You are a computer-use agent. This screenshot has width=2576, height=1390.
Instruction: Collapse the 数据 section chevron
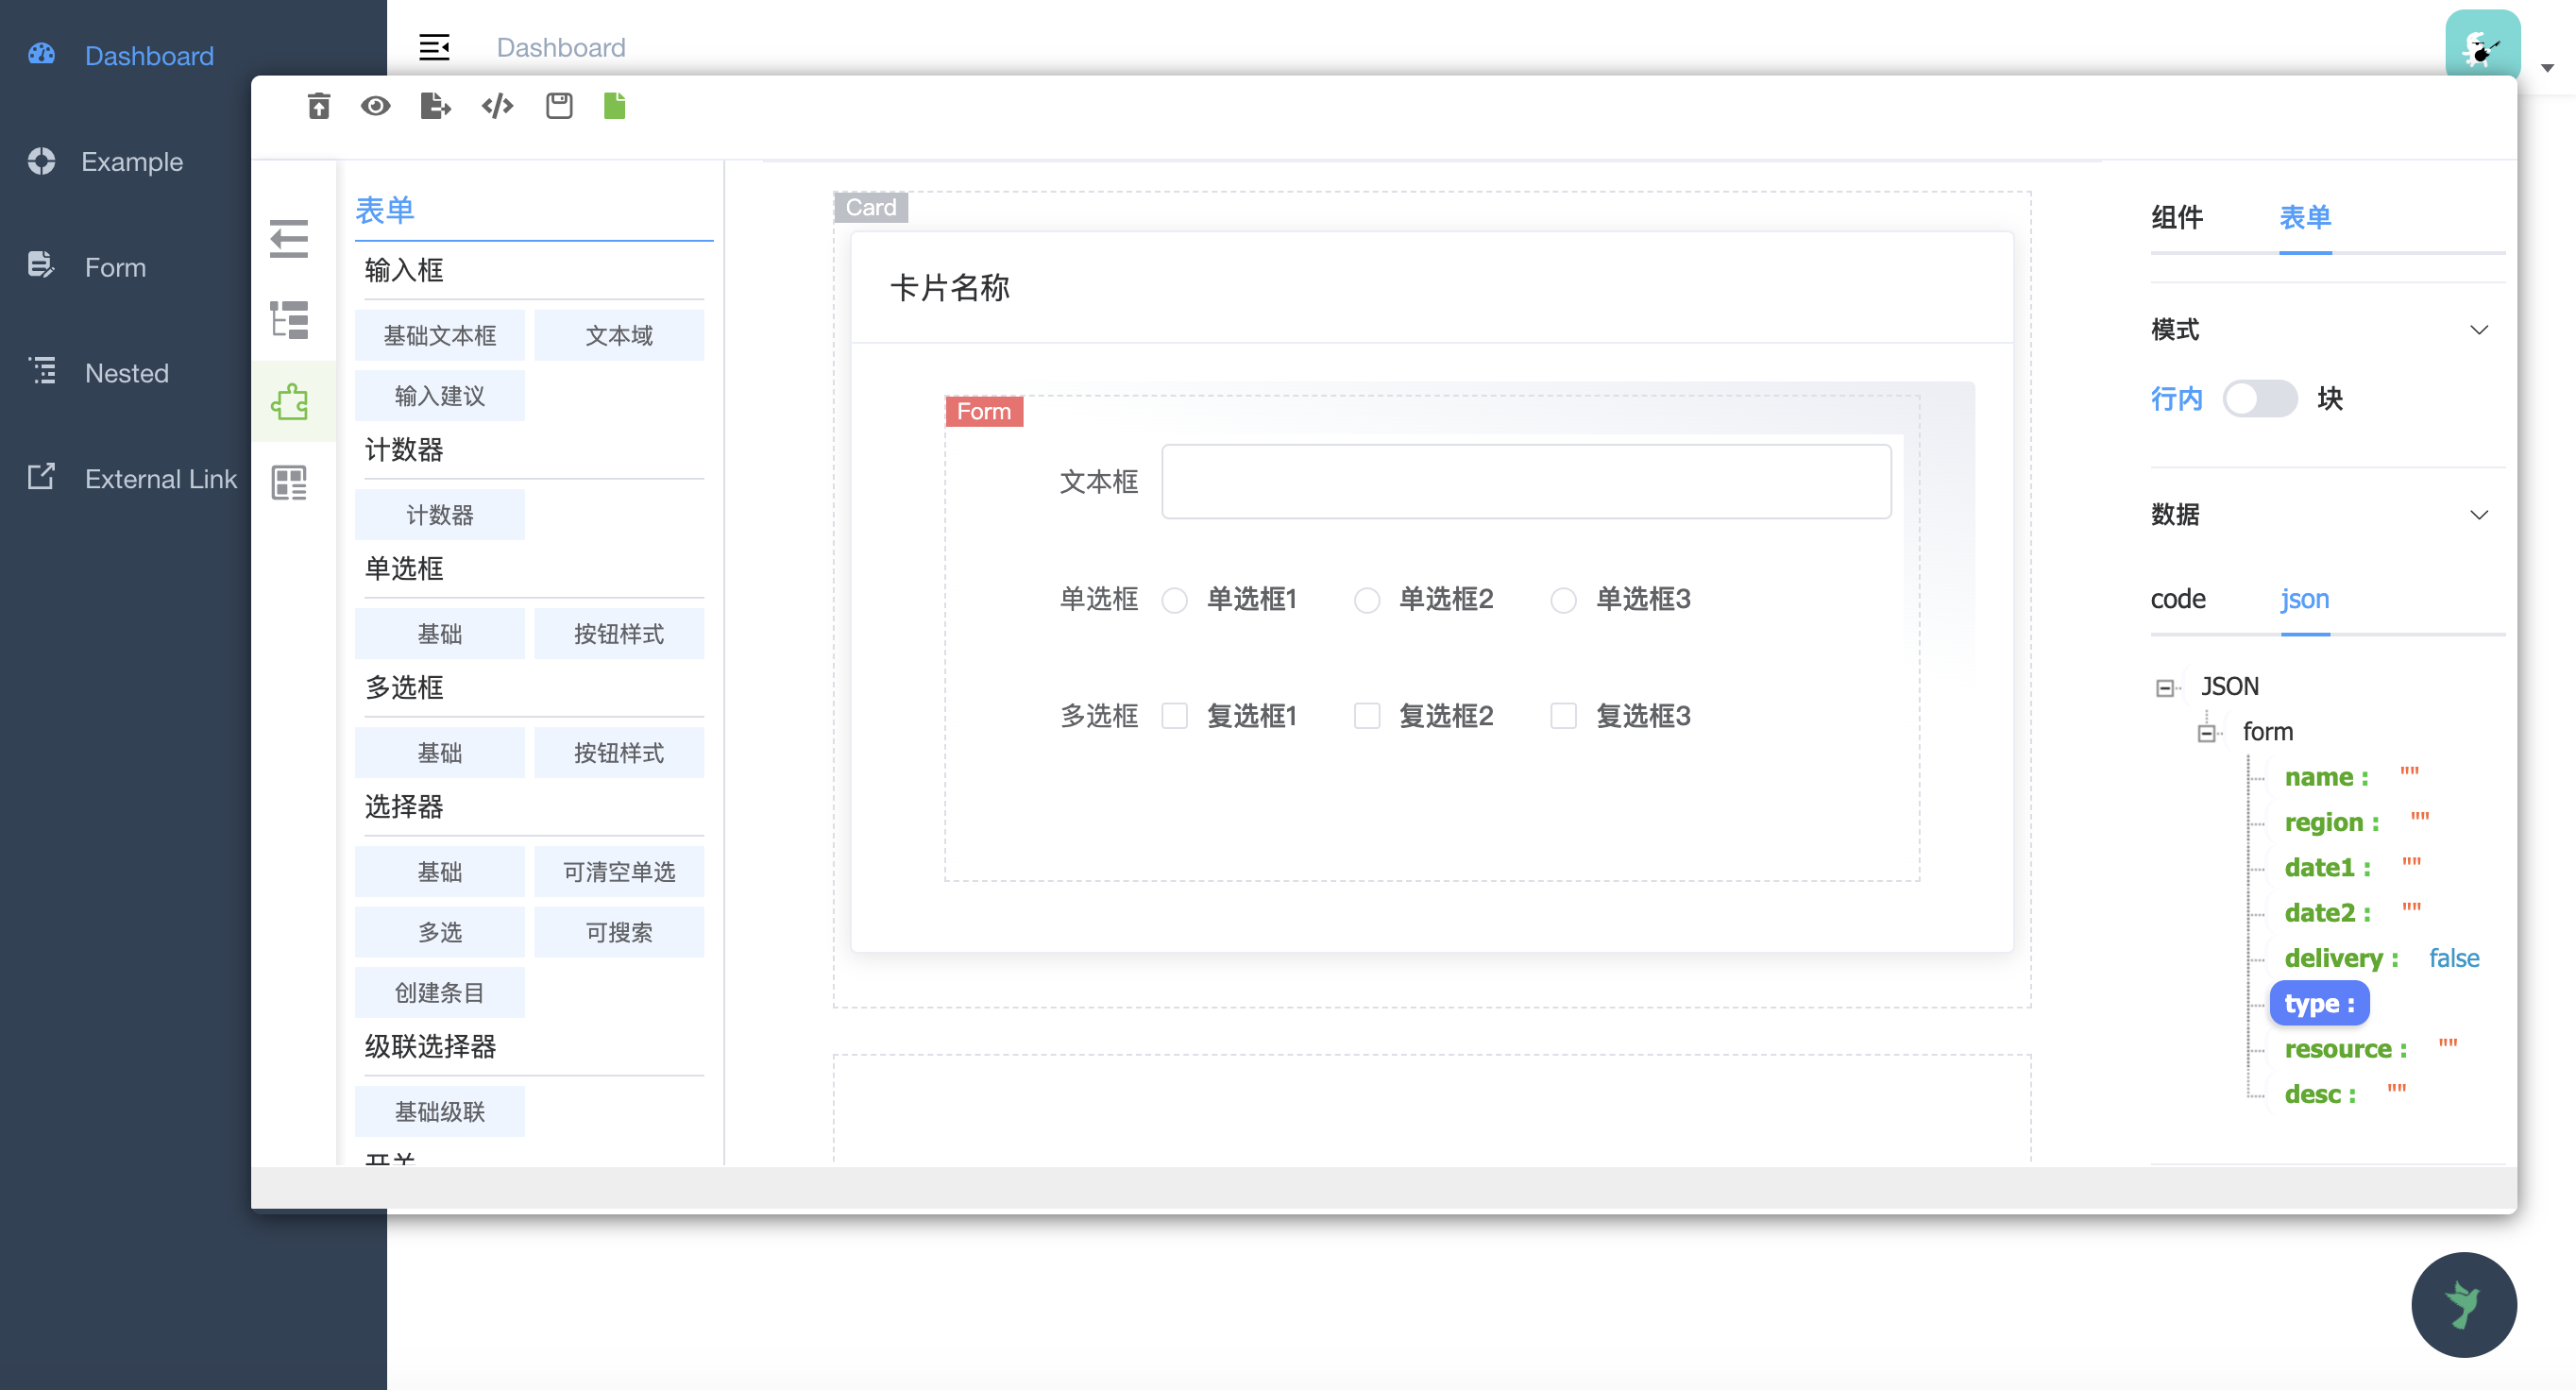(2480, 514)
